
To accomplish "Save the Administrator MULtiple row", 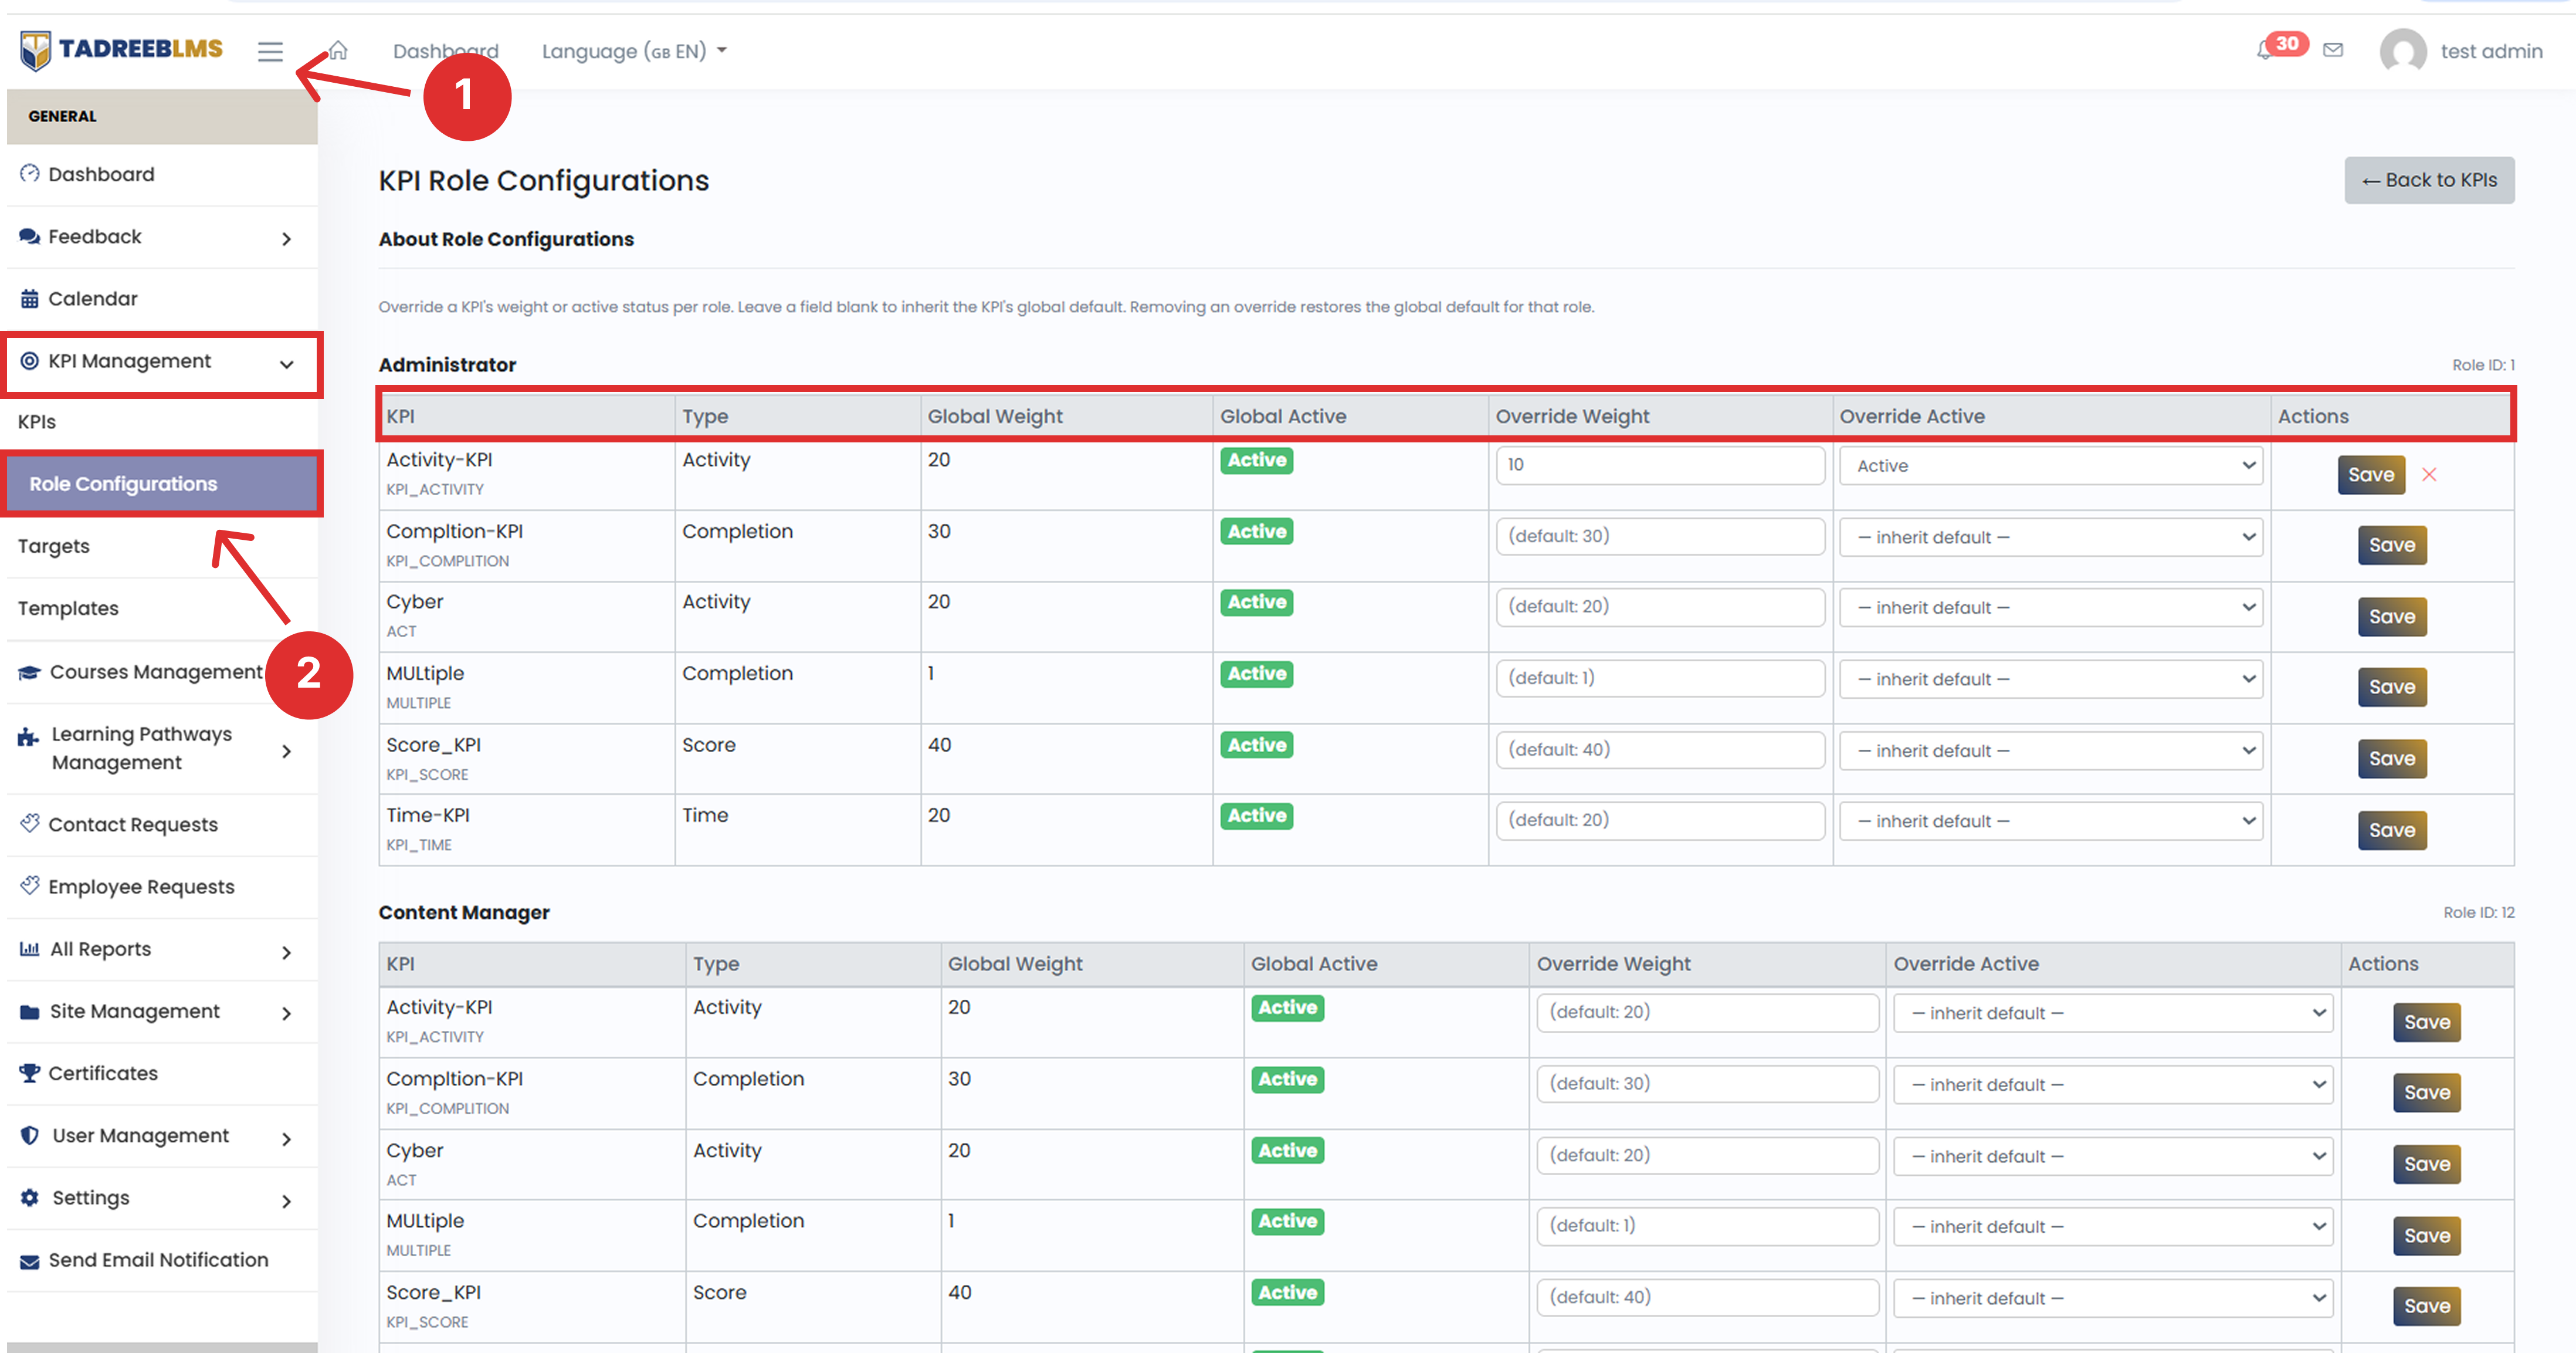I will tap(2392, 687).
